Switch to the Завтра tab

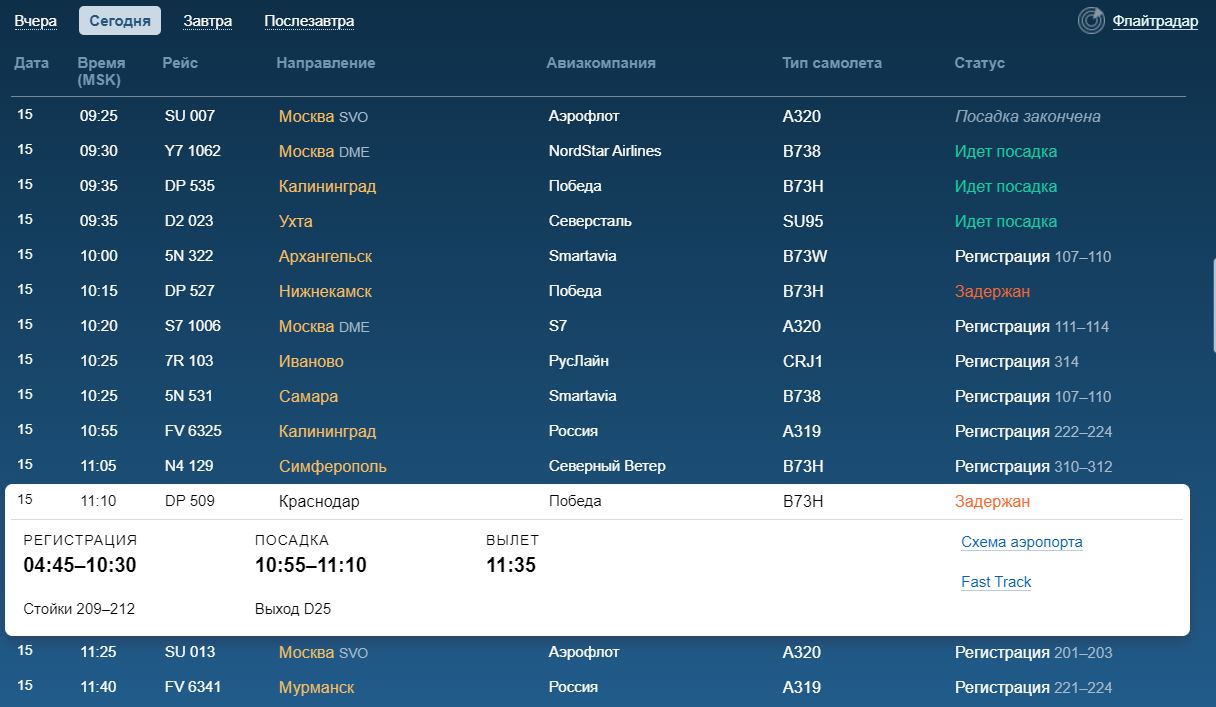208,21
